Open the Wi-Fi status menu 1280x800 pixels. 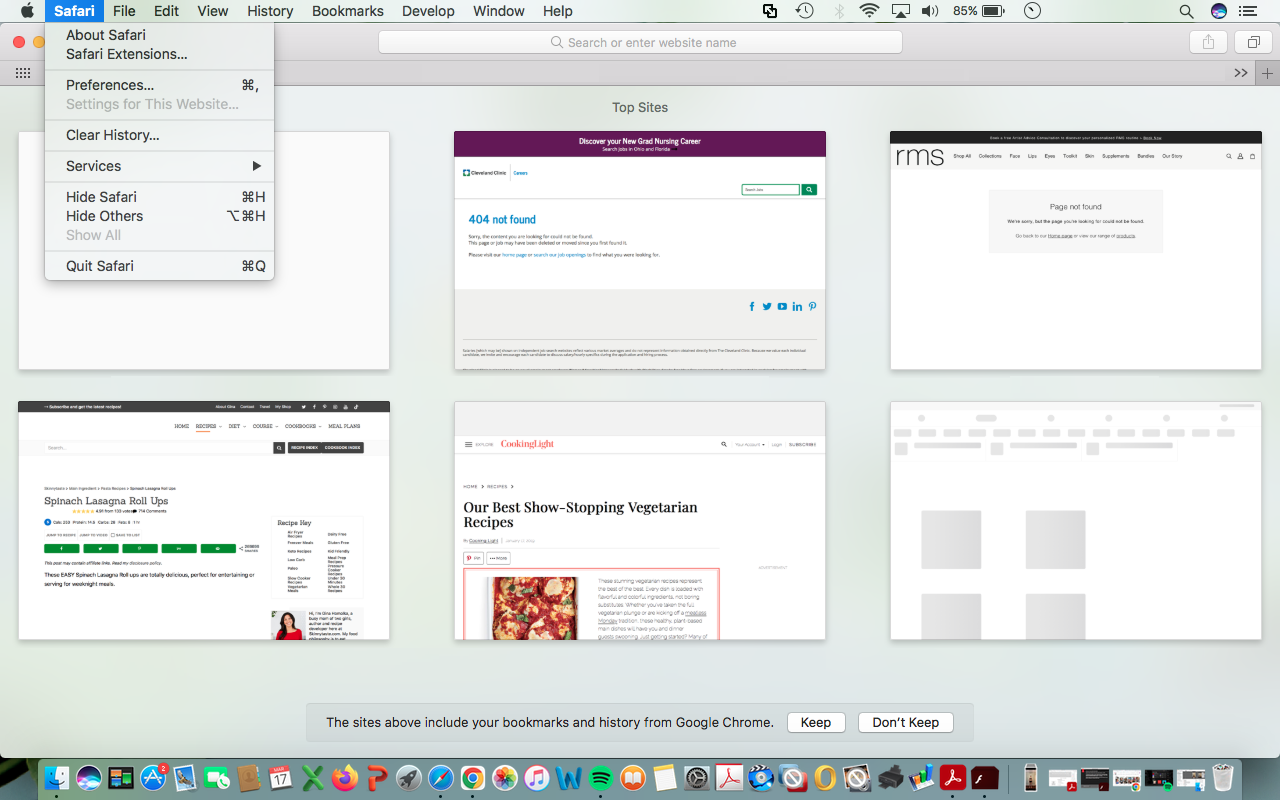(x=869, y=11)
